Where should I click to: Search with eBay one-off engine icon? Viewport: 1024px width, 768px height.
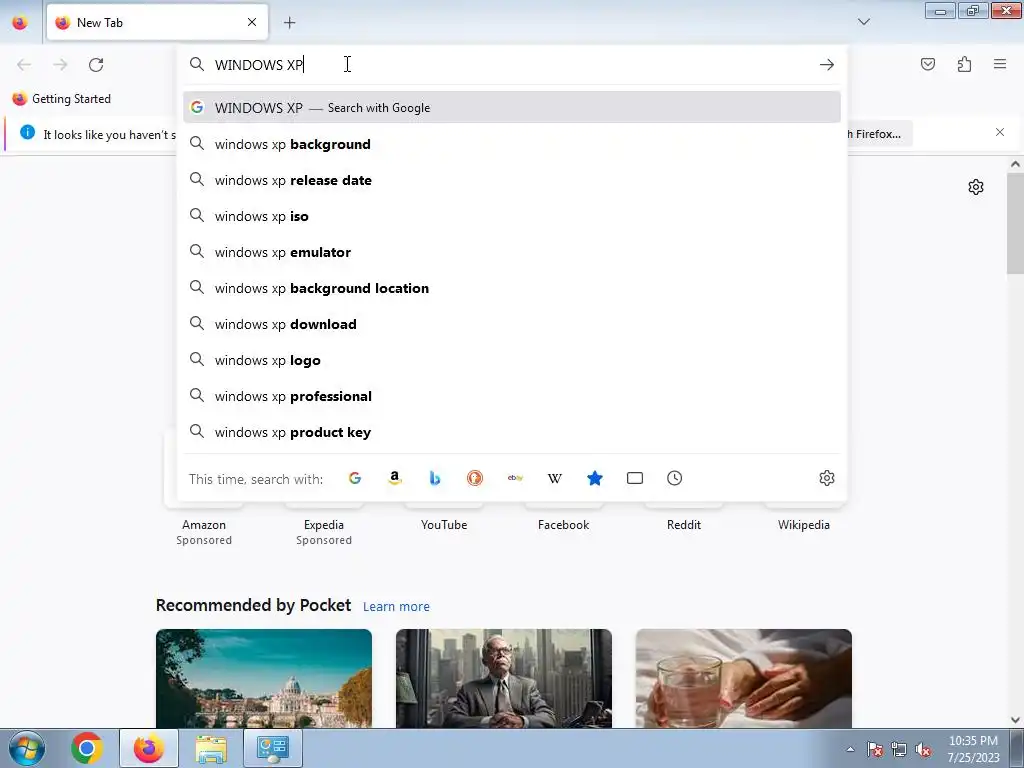pyautogui.click(x=515, y=478)
